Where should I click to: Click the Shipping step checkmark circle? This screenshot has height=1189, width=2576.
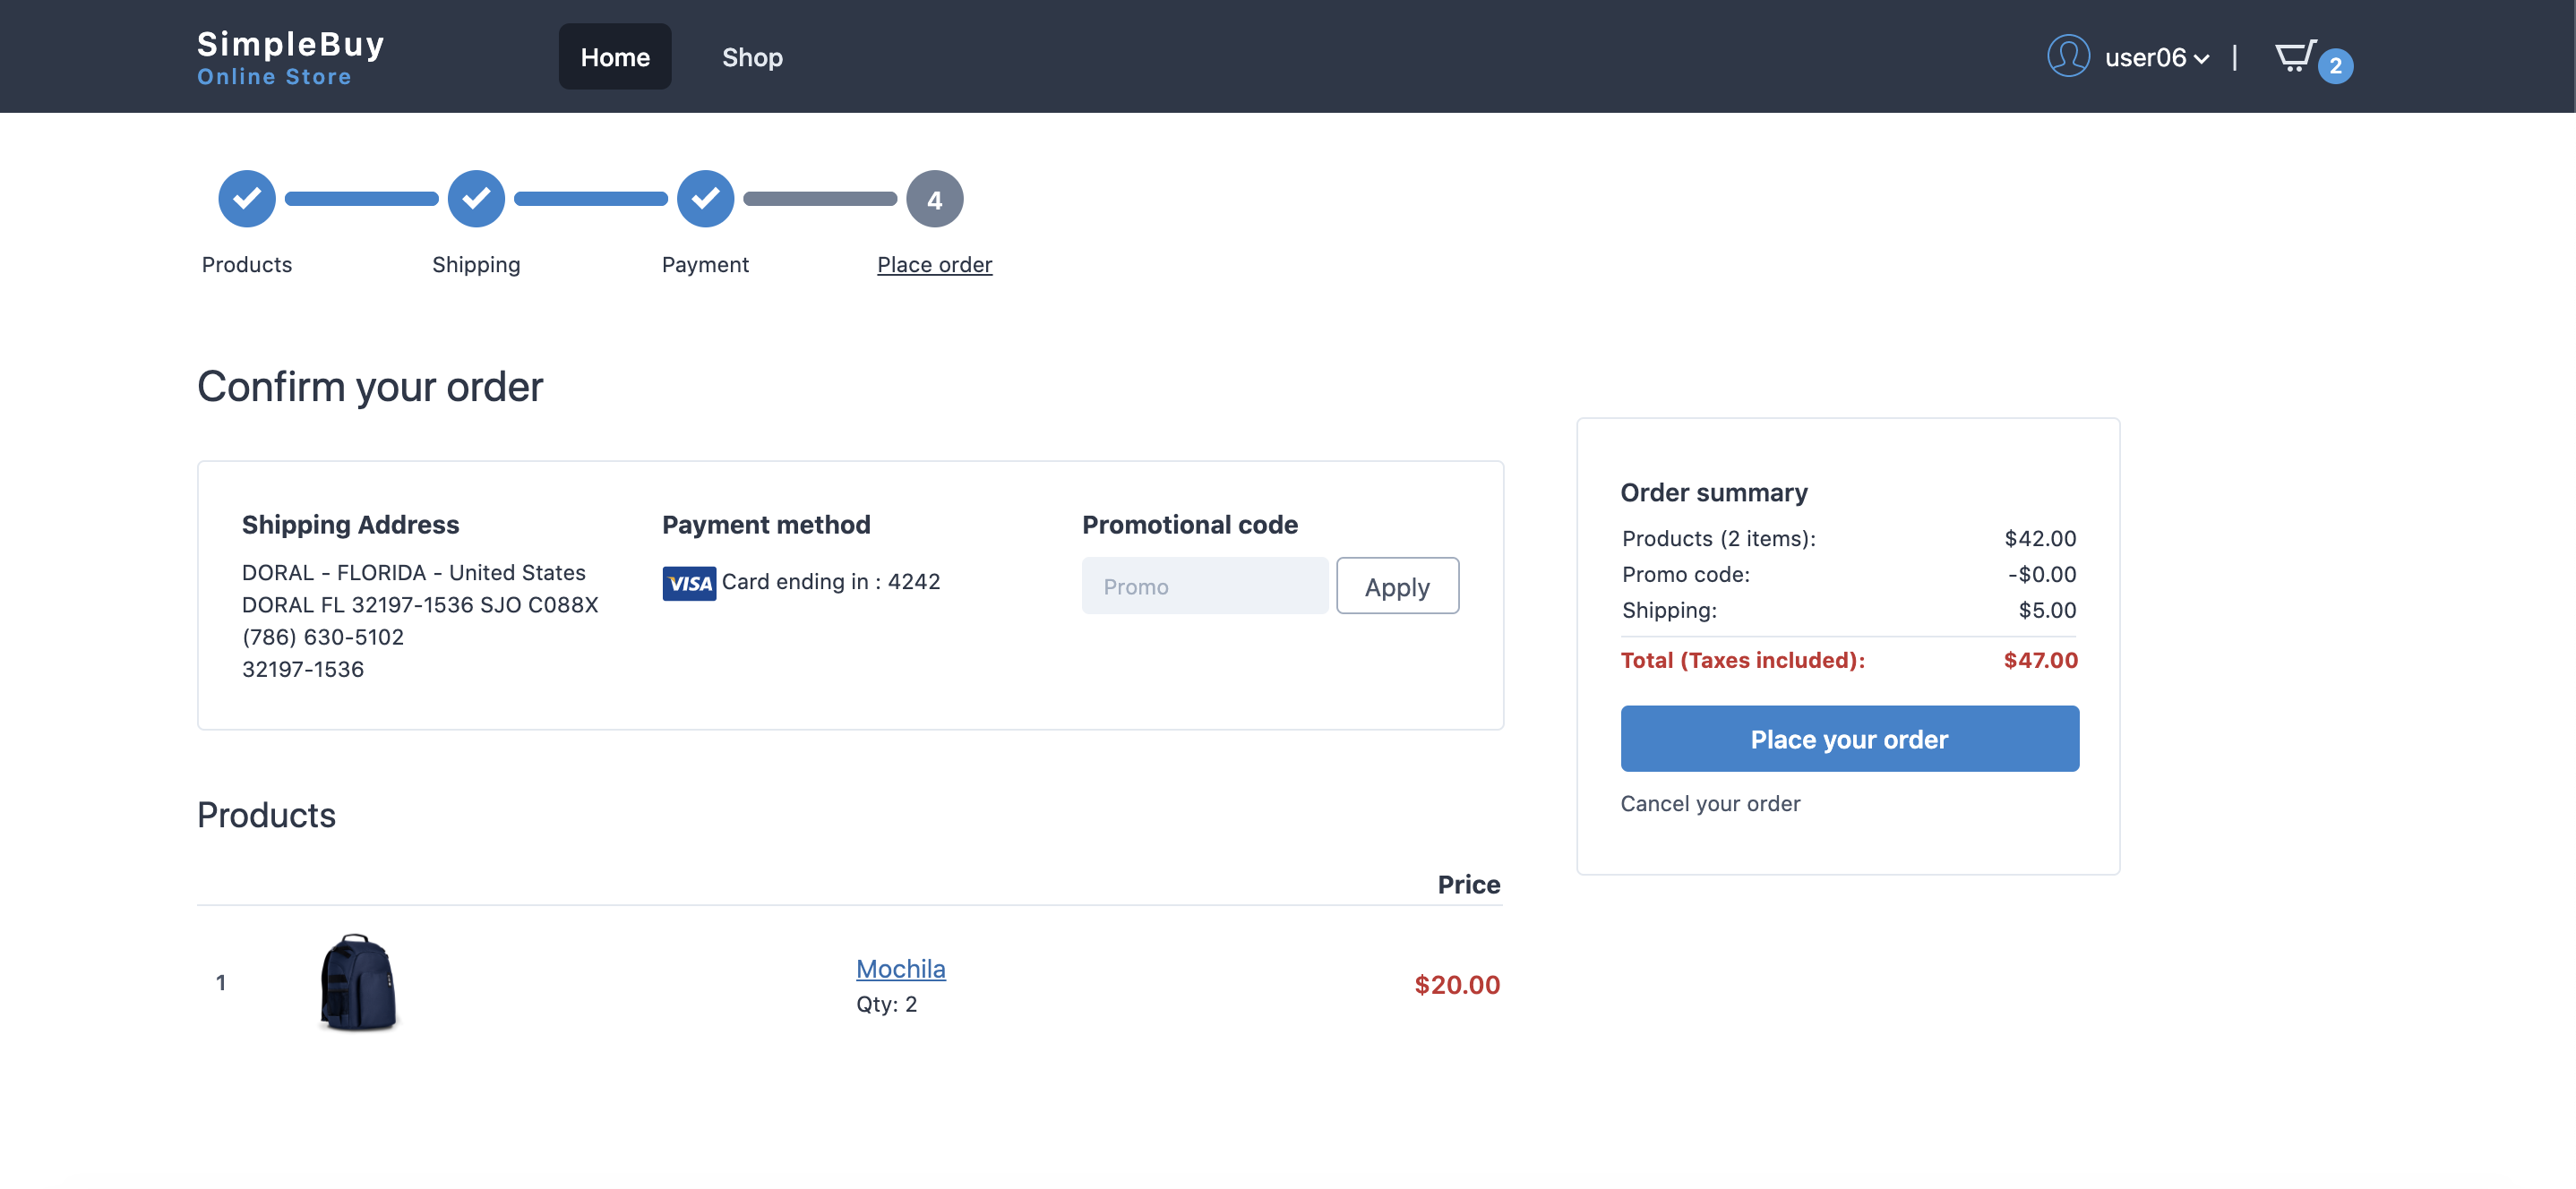[x=476, y=199]
